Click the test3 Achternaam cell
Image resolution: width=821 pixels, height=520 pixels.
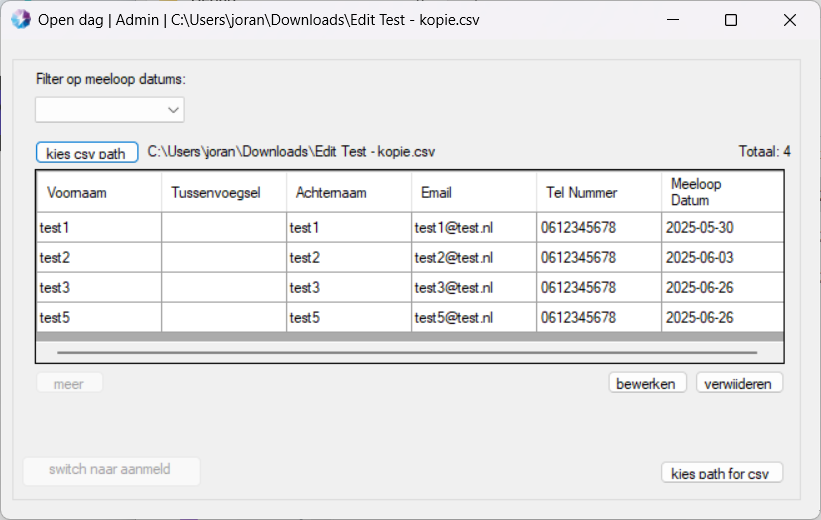coord(348,288)
